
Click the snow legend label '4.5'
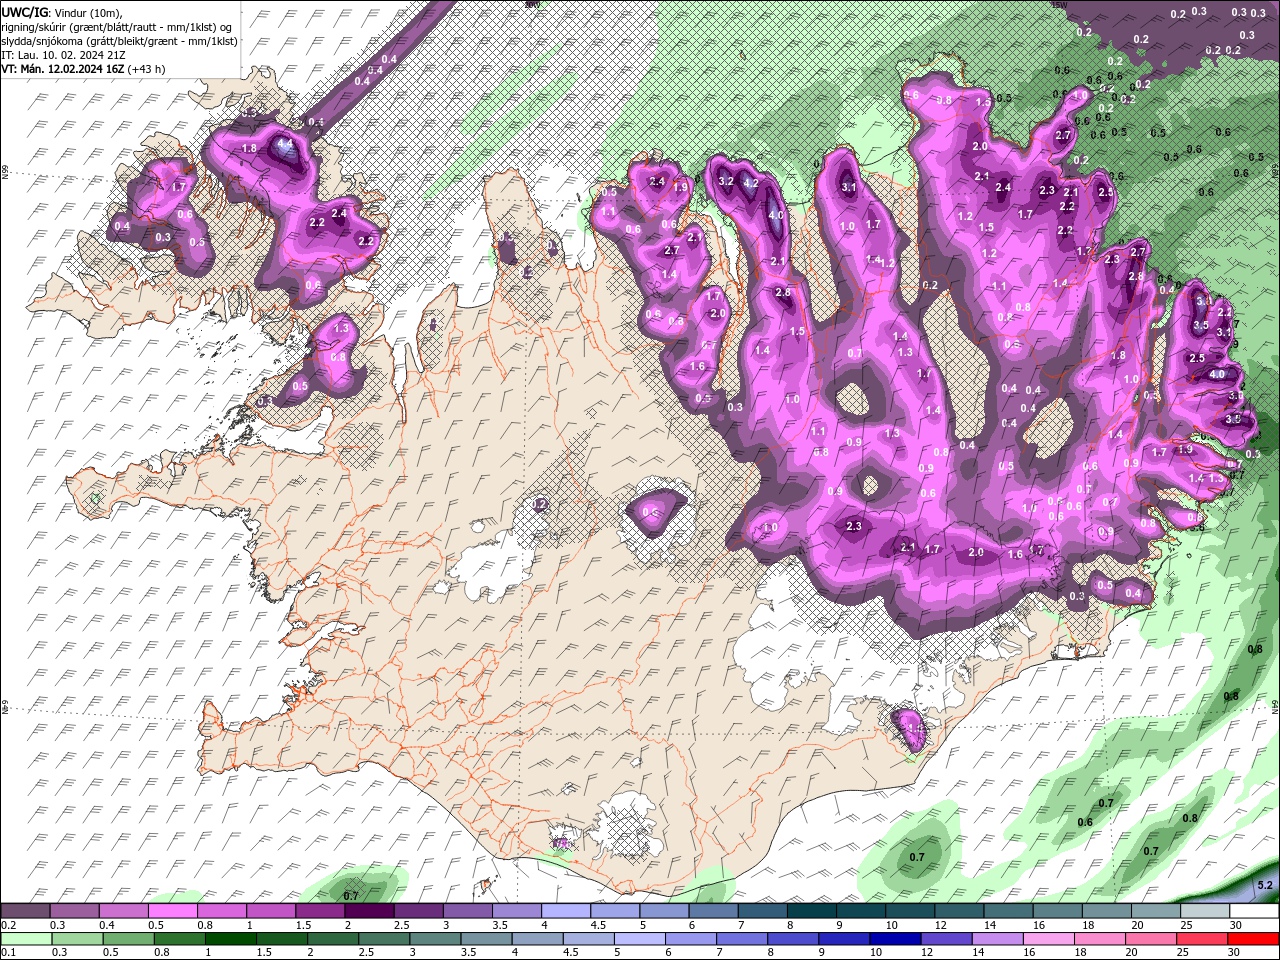tap(598, 925)
